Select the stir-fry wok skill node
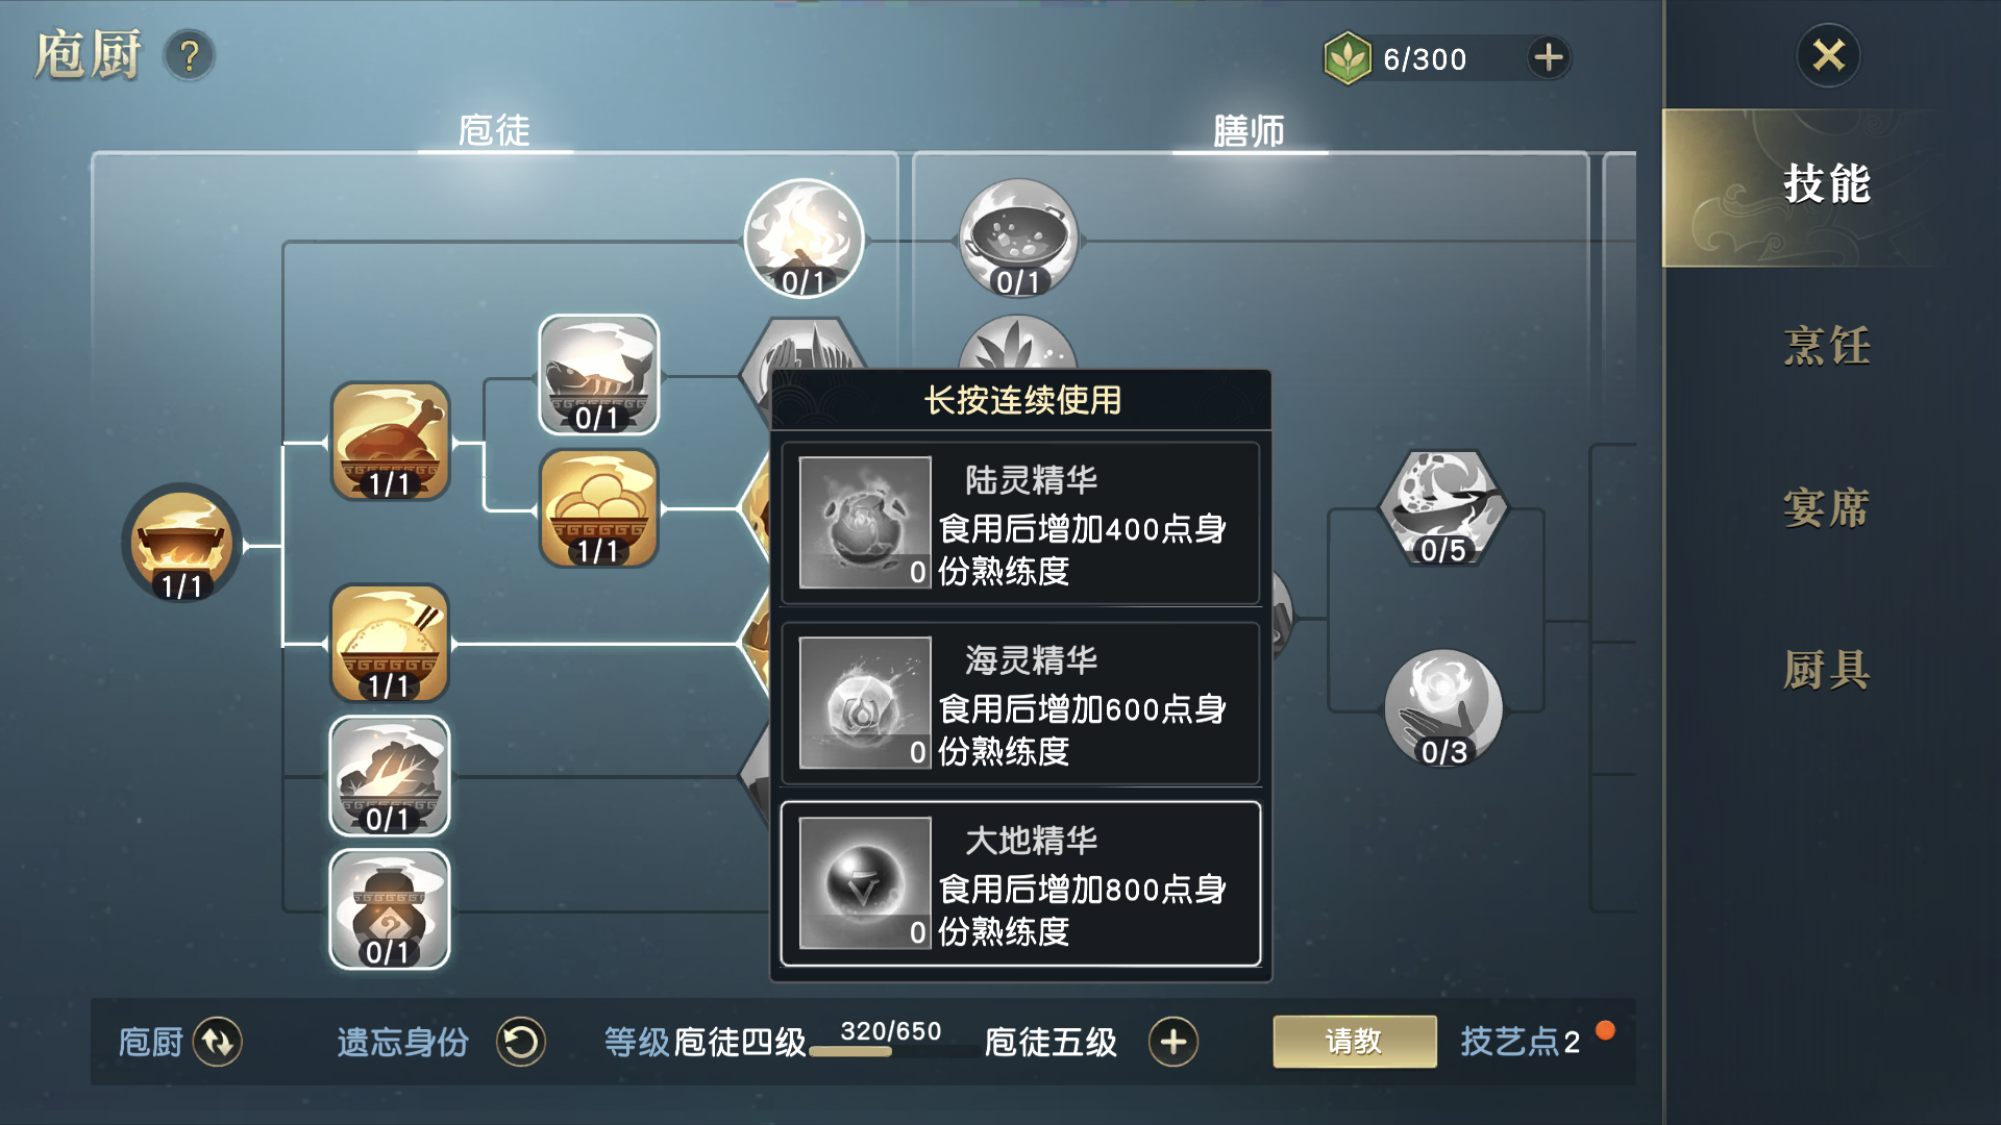Screen dimensions: 2001x1125 (x=1018, y=239)
